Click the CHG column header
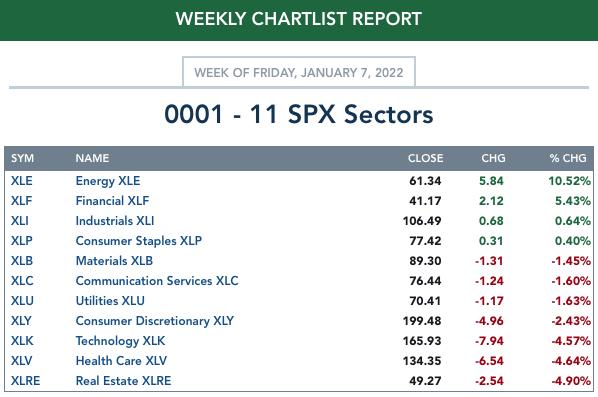 tap(493, 158)
